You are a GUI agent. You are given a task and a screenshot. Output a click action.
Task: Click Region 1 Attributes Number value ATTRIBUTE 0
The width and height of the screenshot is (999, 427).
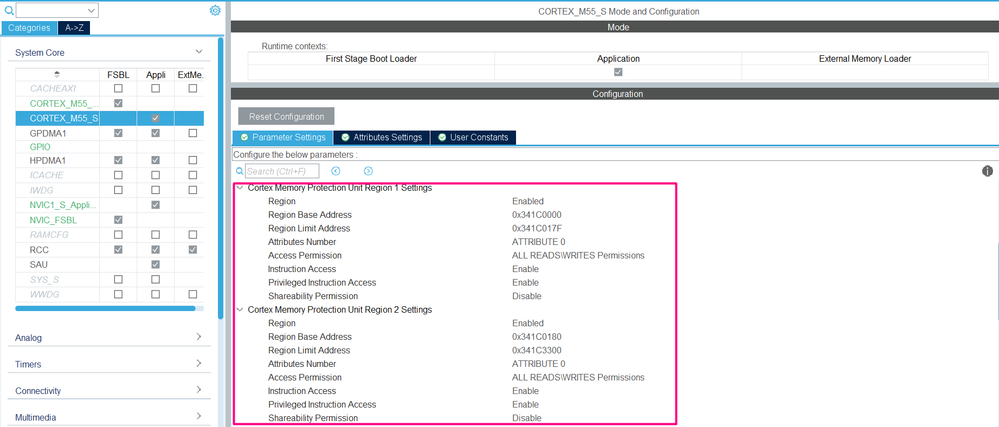[538, 242]
